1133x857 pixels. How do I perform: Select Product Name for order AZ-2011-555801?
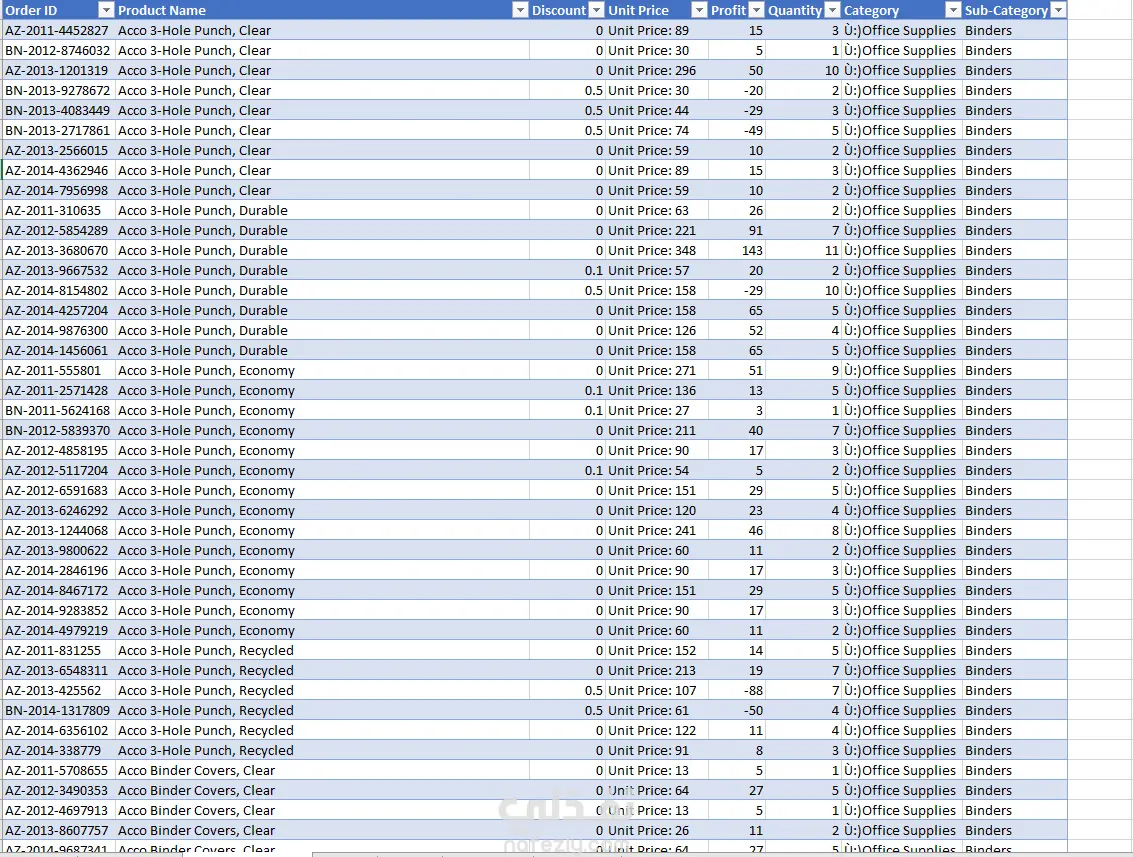[322, 370]
